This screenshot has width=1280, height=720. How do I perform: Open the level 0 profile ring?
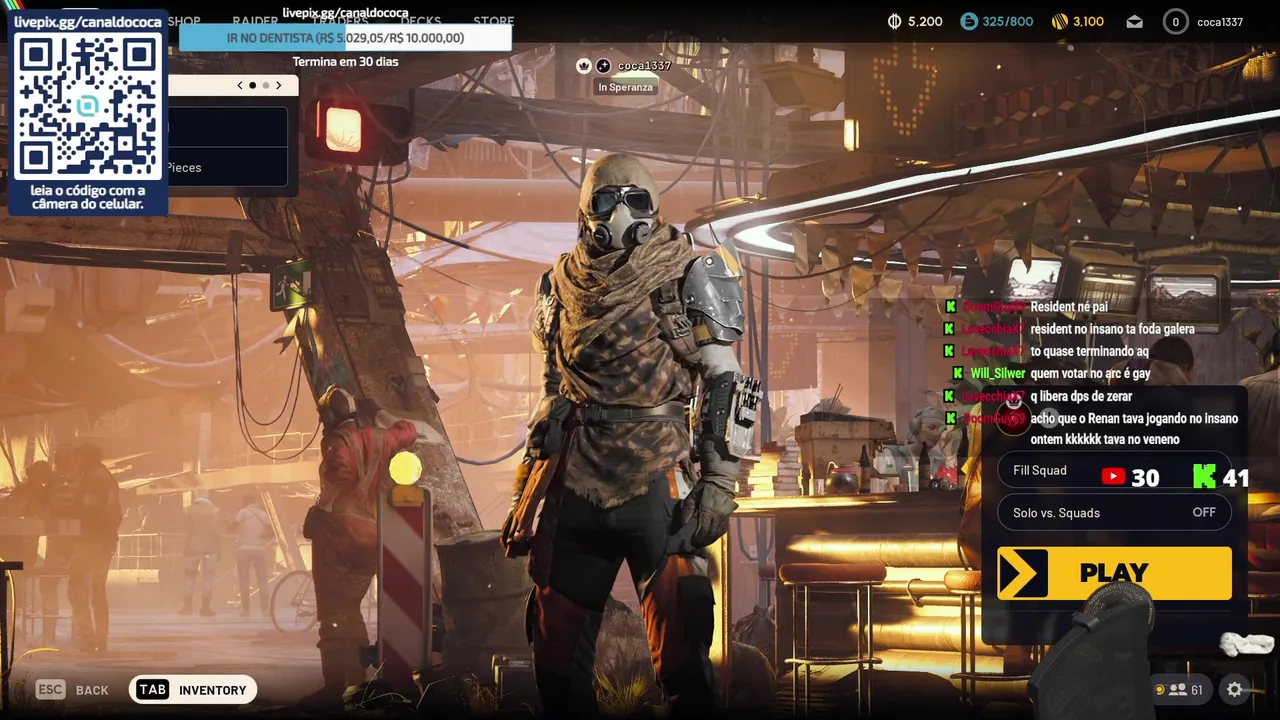click(x=1176, y=21)
